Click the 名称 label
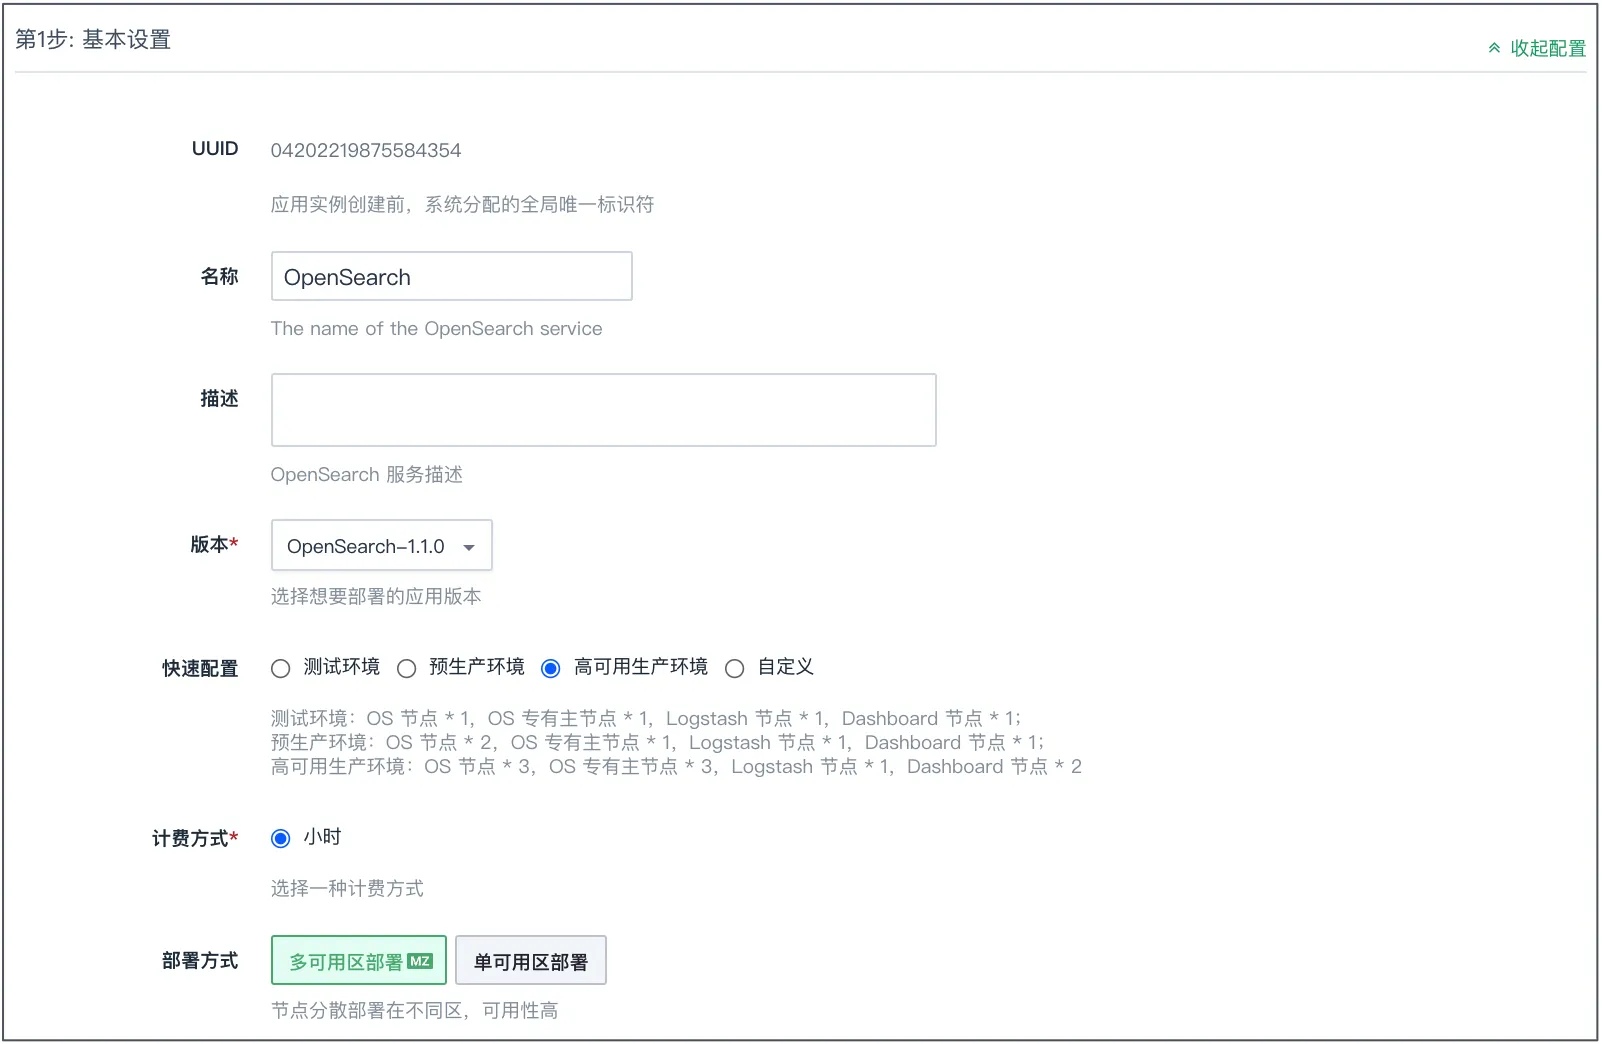Viewport: 1602px width, 1044px height. [x=219, y=276]
